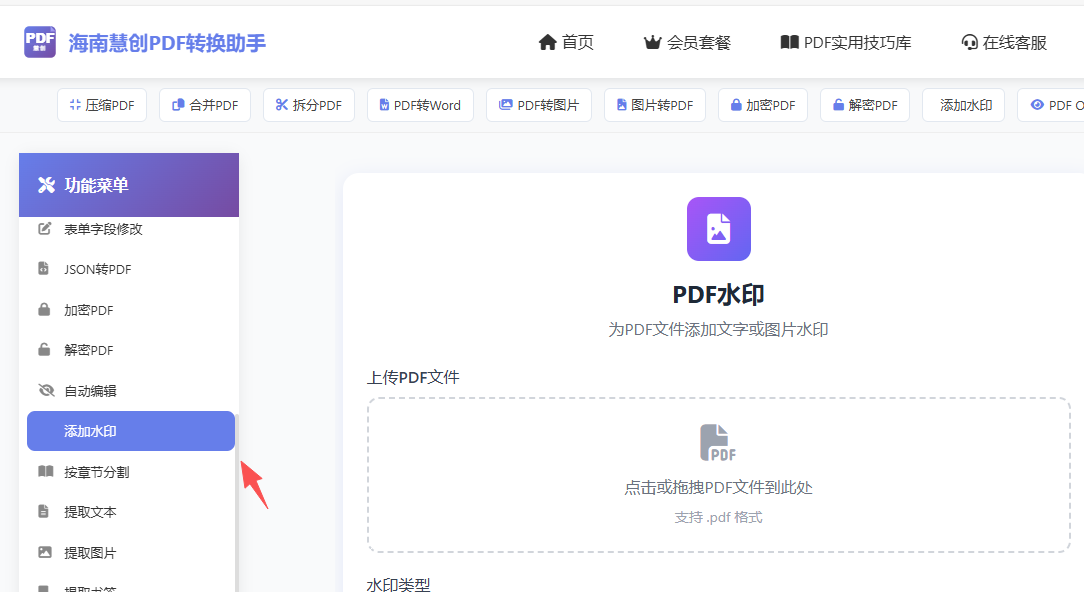
Task: Click the 功能菜单 sidebar header
Action: point(129,185)
